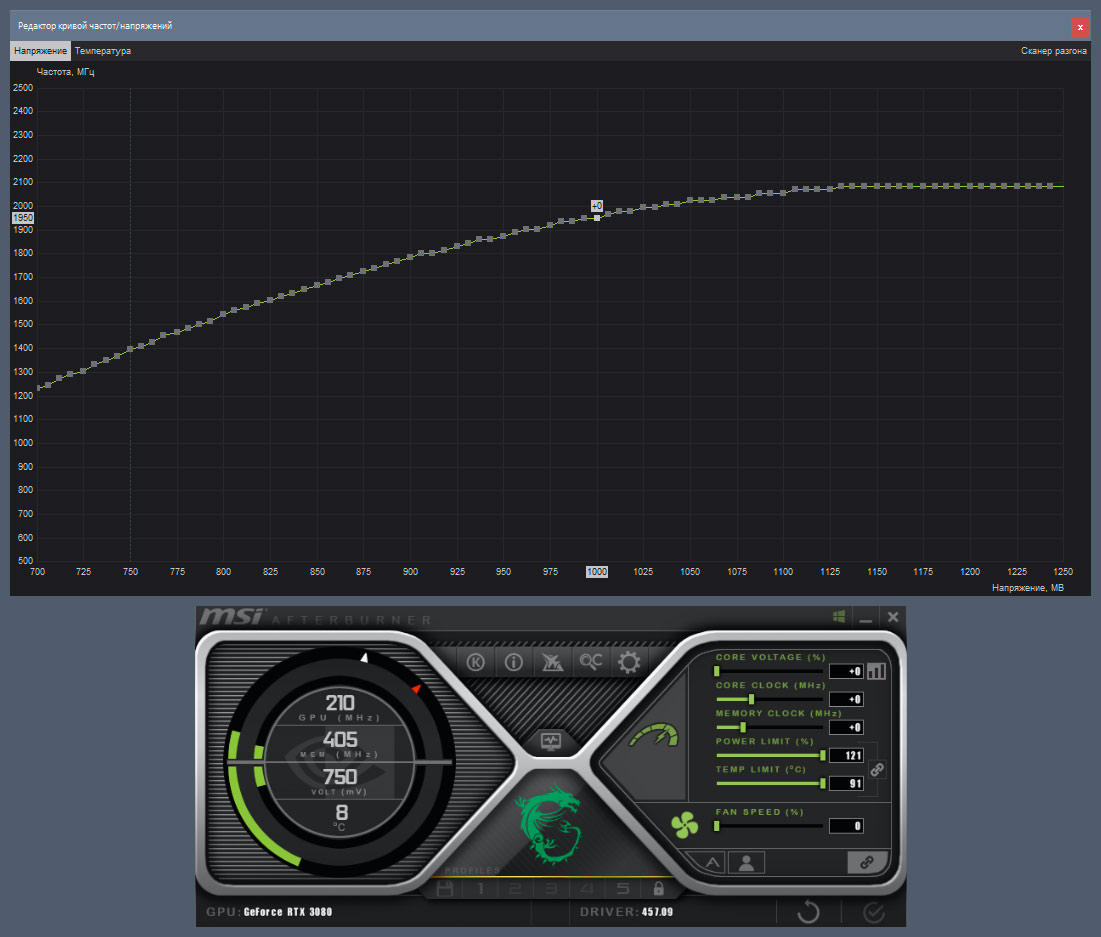Image resolution: width=1101 pixels, height=937 pixels.
Task: Click the Power Limit slider handle
Action: tap(822, 756)
